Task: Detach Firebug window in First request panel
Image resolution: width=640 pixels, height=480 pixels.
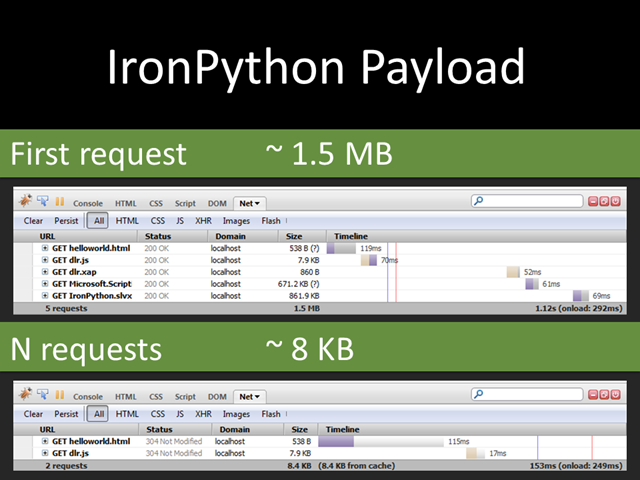Action: [x=604, y=201]
